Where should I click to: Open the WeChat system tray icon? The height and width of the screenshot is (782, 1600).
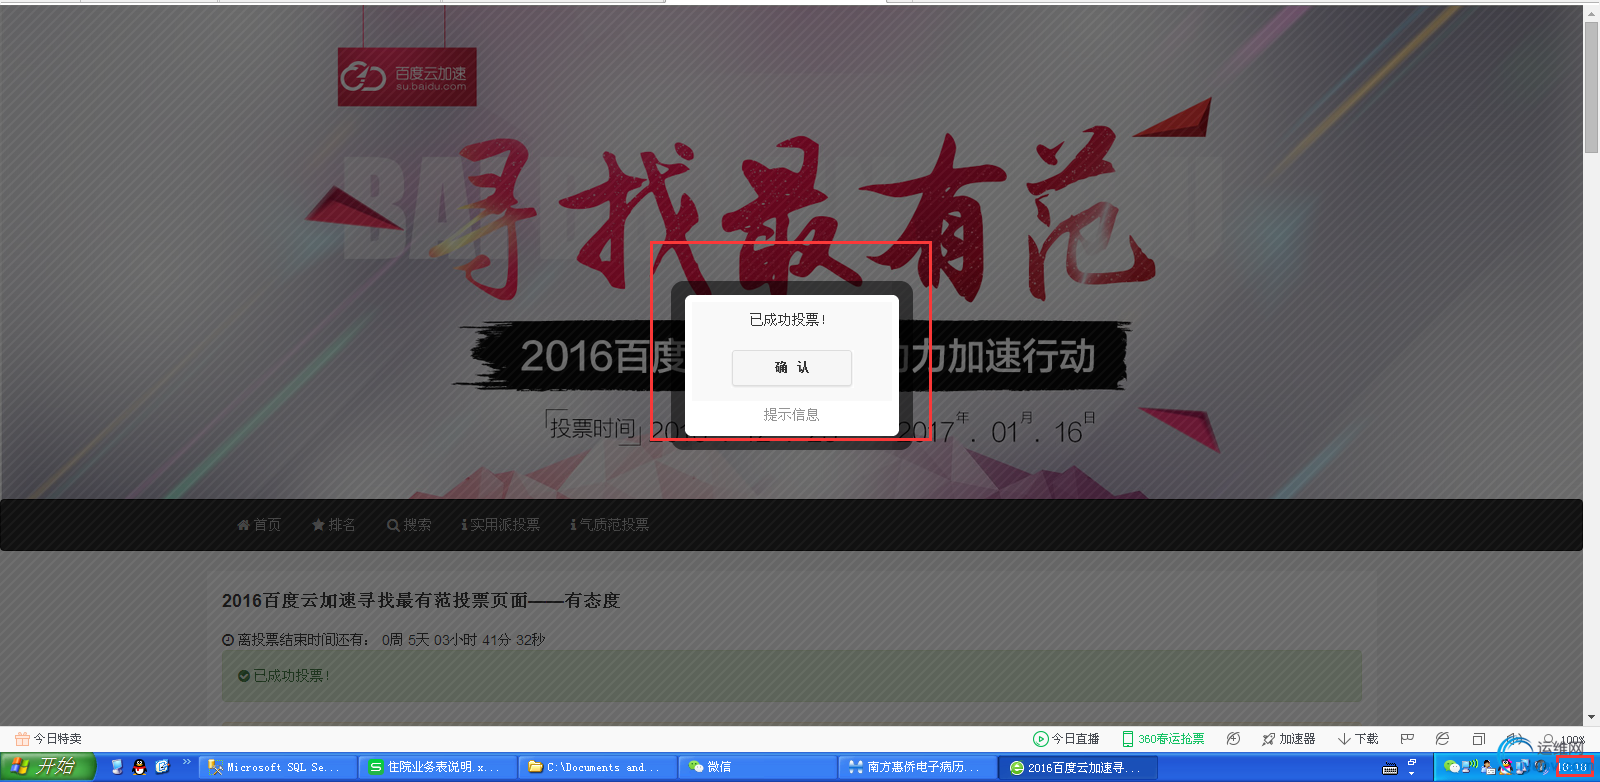(1452, 767)
